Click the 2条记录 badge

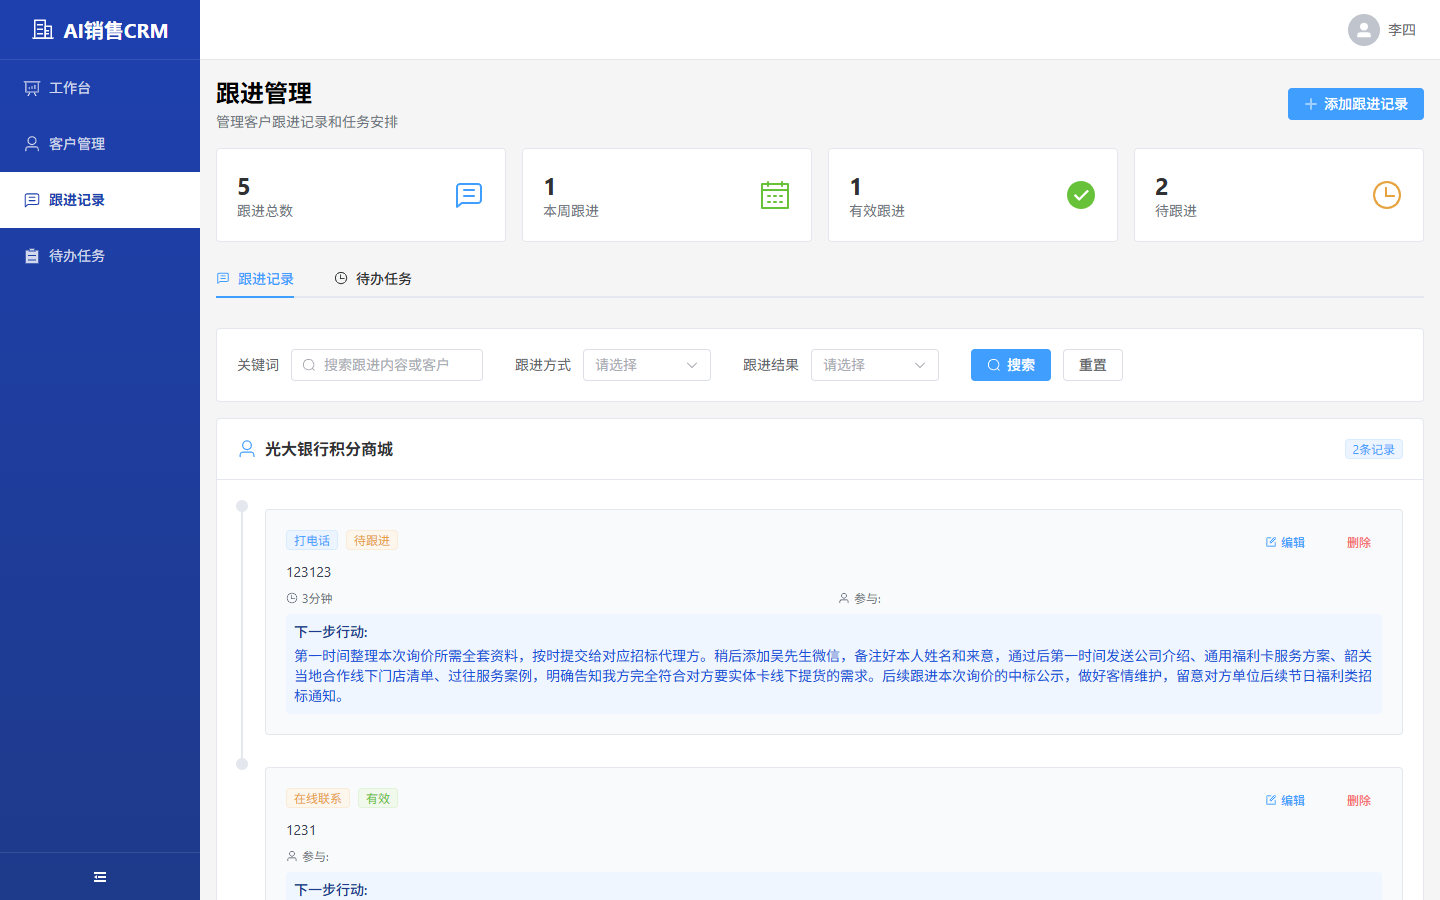1374,449
